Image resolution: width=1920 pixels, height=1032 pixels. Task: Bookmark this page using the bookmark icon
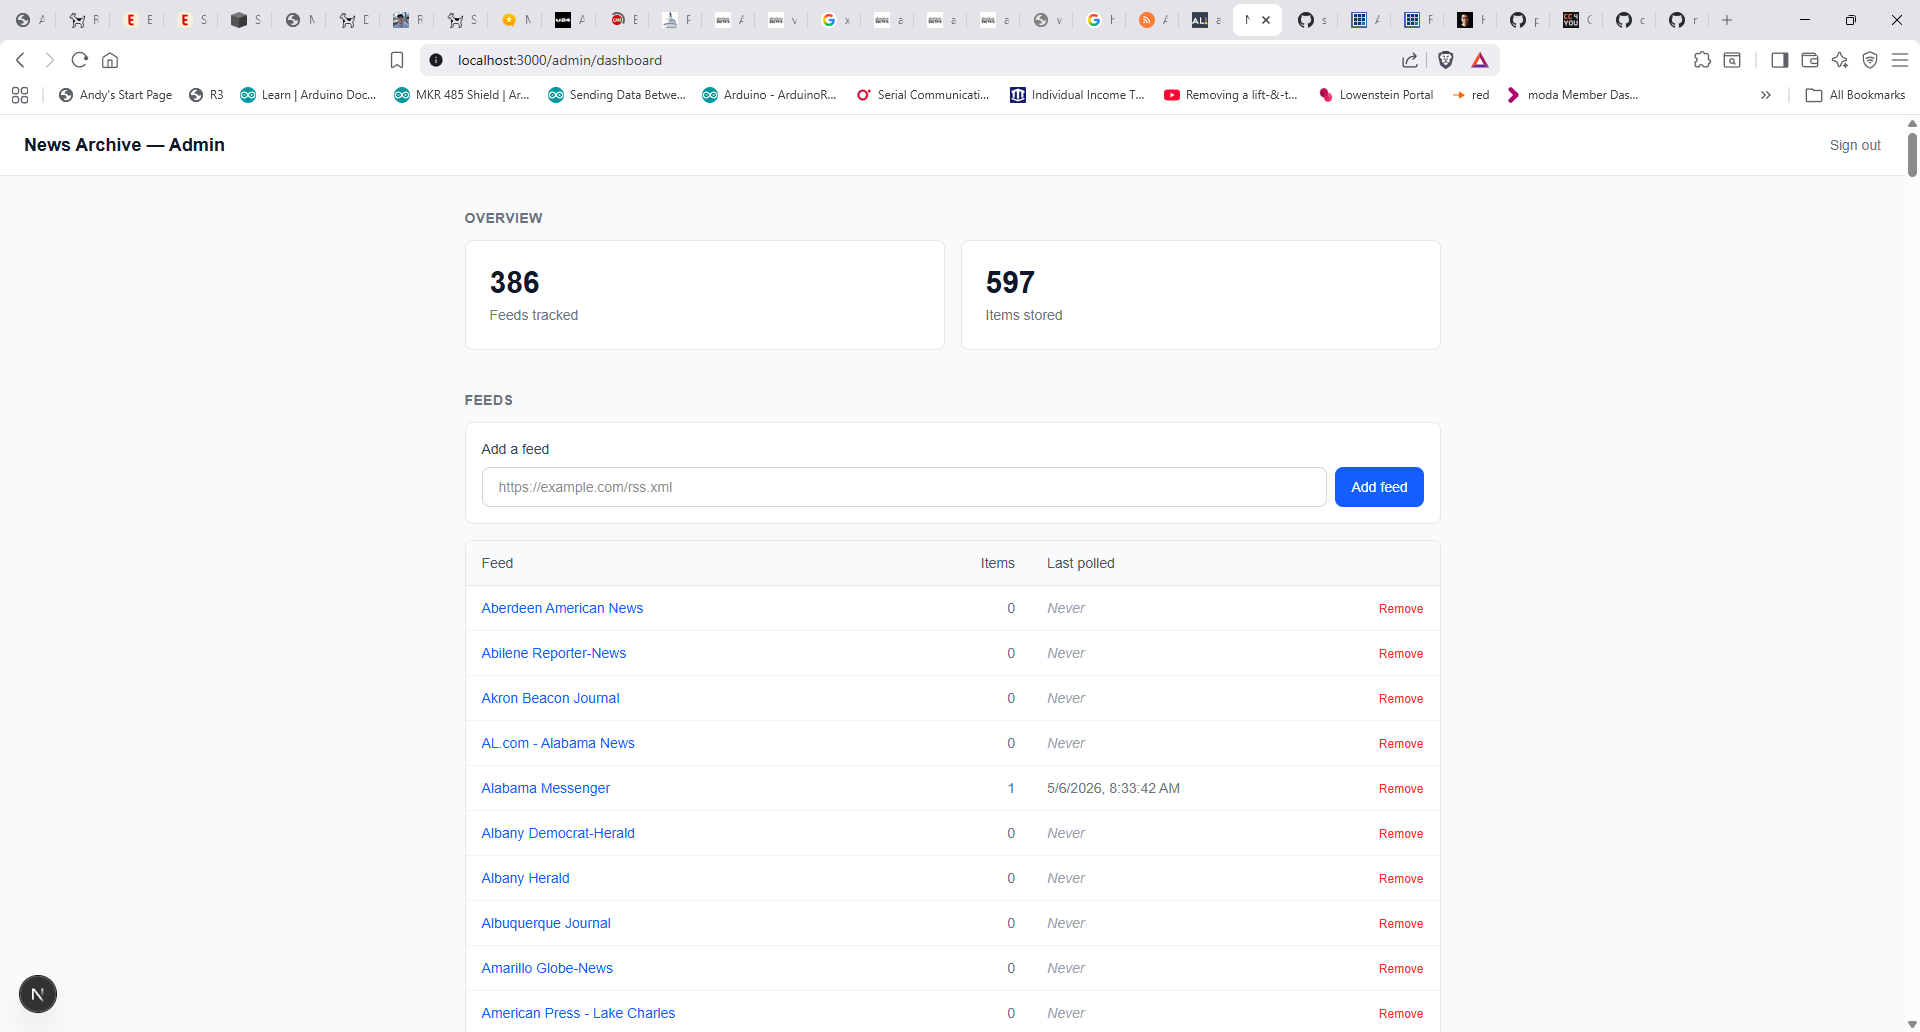pyautogui.click(x=397, y=60)
